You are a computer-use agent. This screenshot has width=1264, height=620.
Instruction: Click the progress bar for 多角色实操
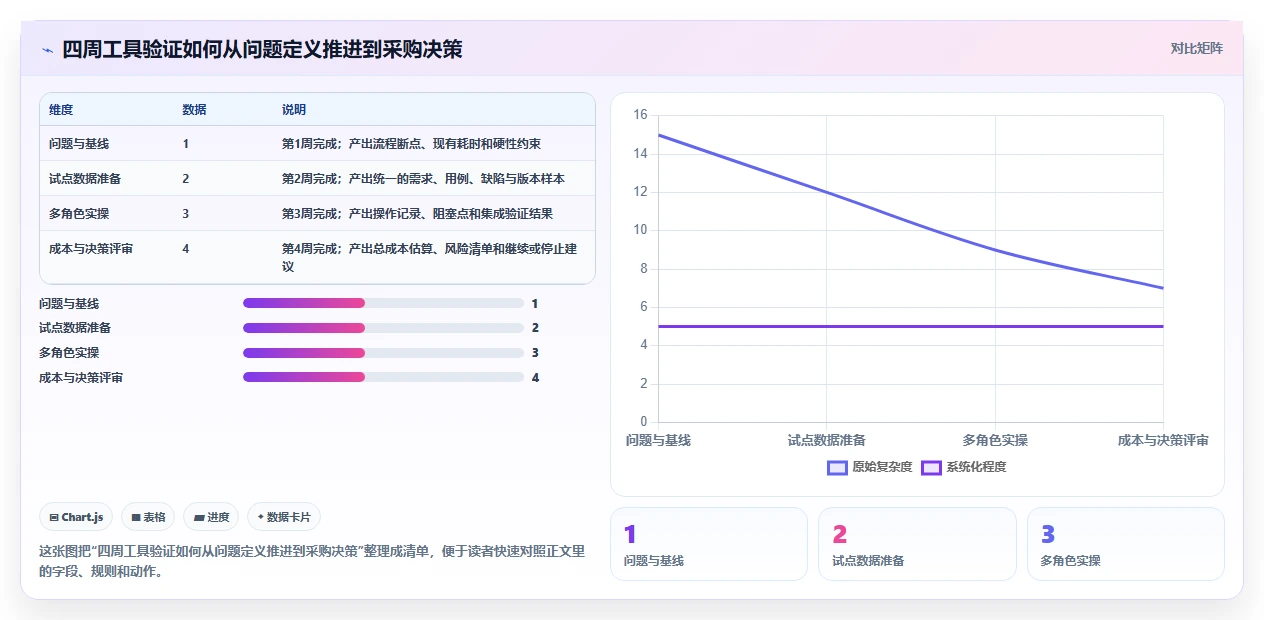pos(383,353)
